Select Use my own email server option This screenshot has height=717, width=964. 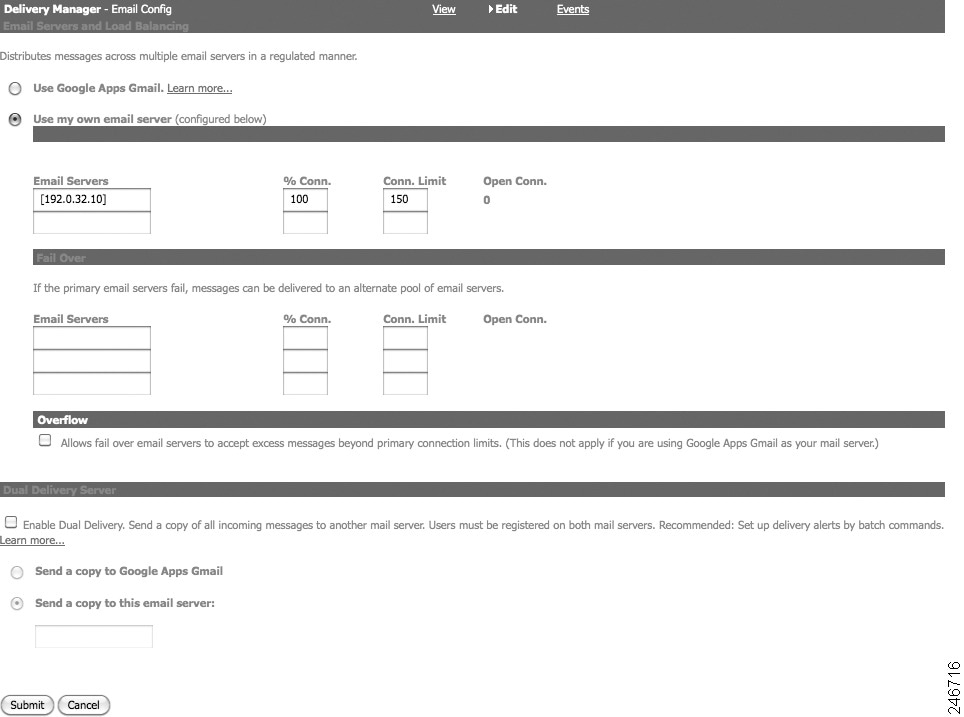click(x=15, y=119)
